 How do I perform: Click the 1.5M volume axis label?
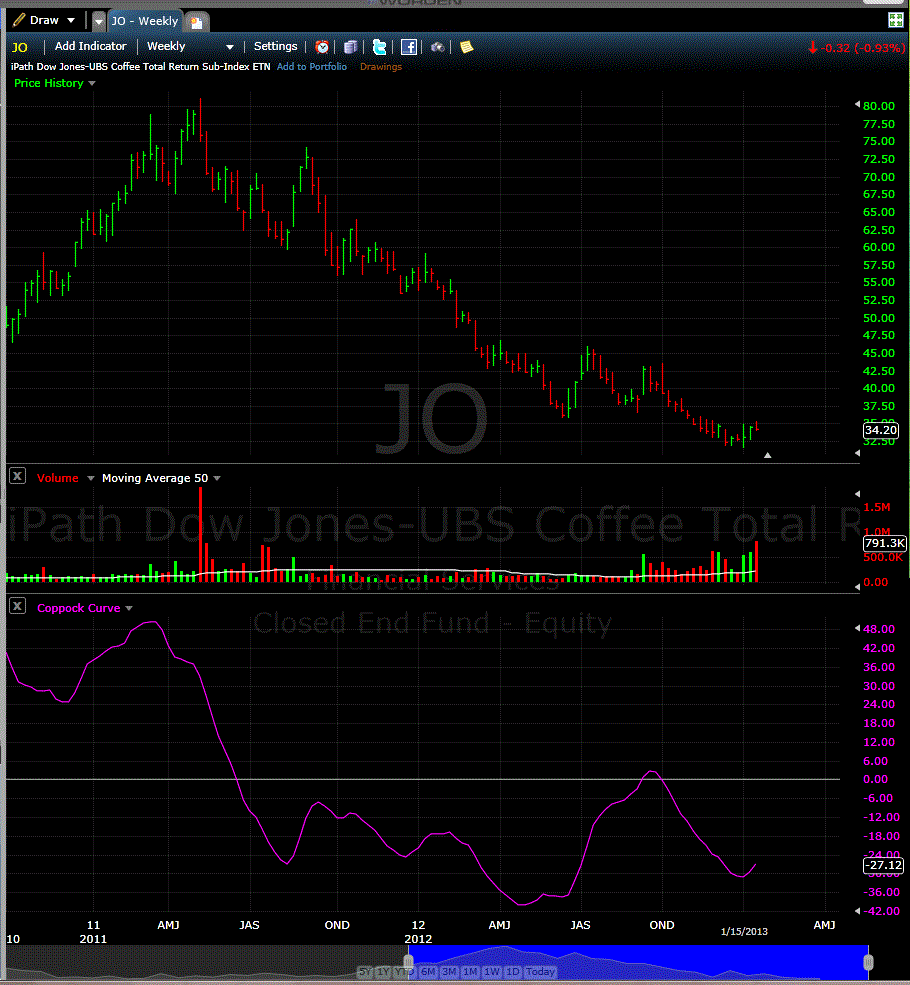coord(877,507)
